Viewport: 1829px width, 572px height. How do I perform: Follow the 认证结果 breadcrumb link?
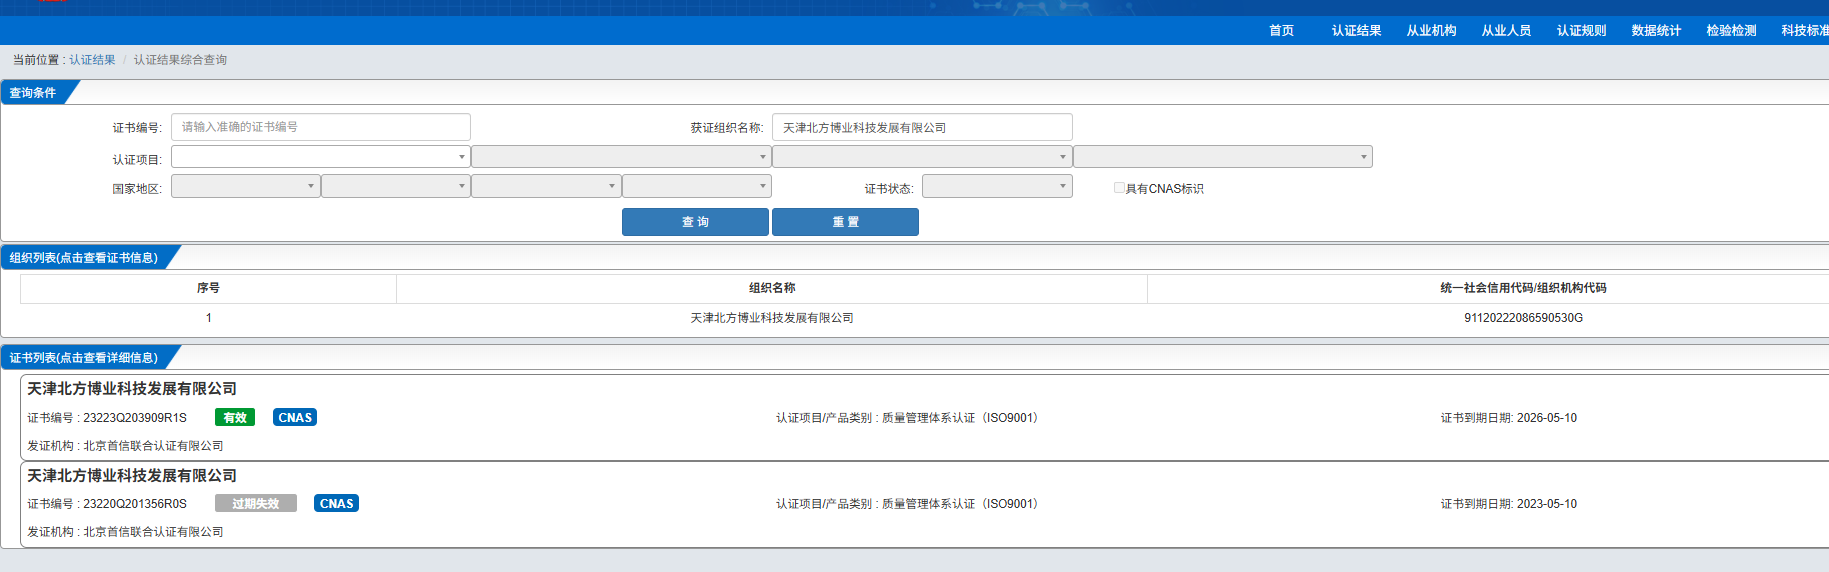(x=92, y=60)
